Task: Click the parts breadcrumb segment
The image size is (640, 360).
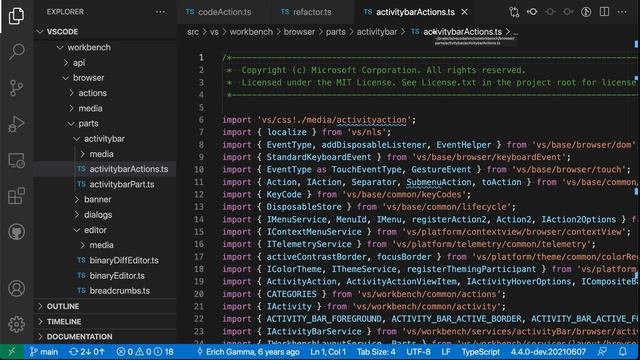Action: (x=336, y=31)
